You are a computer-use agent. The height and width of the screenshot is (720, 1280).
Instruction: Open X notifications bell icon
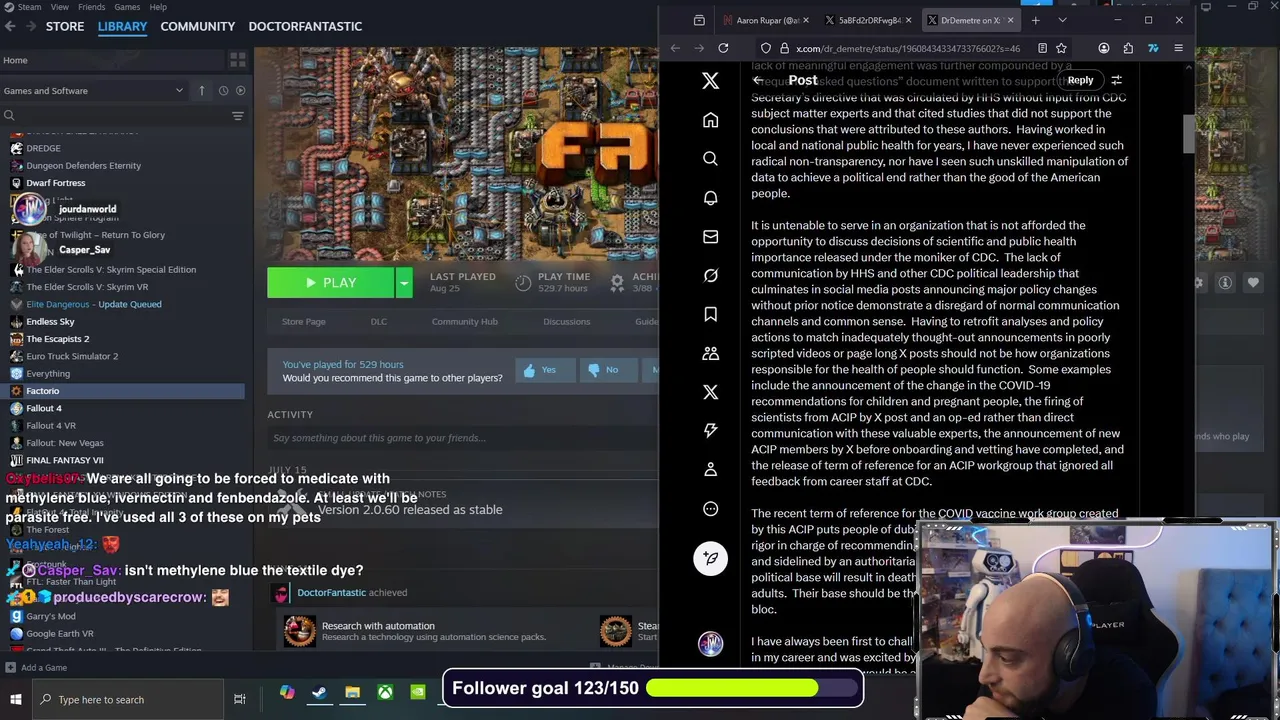pos(710,198)
